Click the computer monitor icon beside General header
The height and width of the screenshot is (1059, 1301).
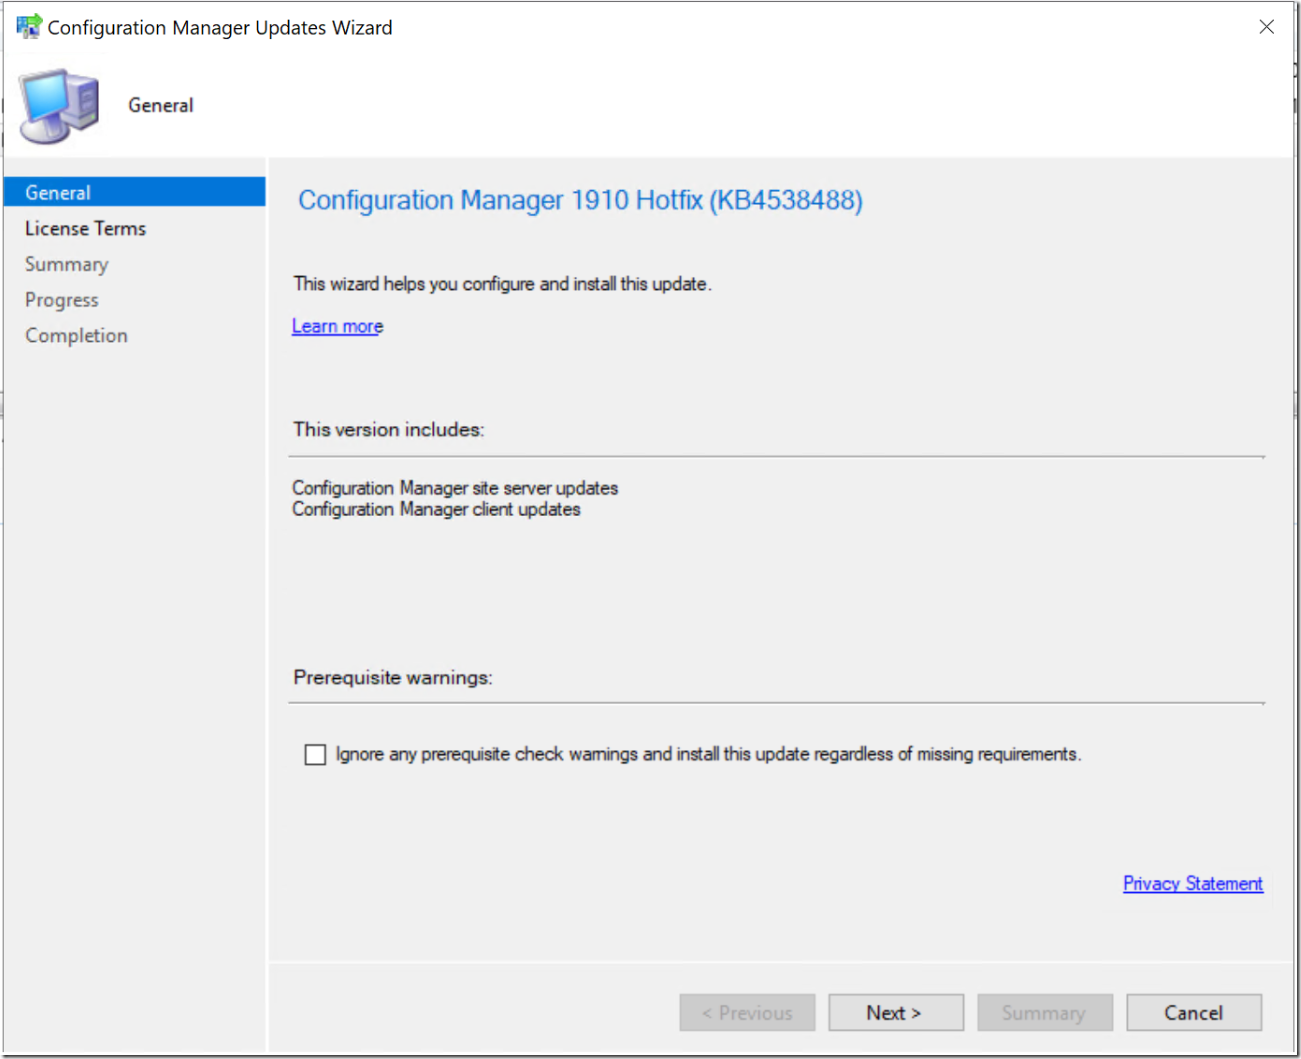[x=57, y=103]
